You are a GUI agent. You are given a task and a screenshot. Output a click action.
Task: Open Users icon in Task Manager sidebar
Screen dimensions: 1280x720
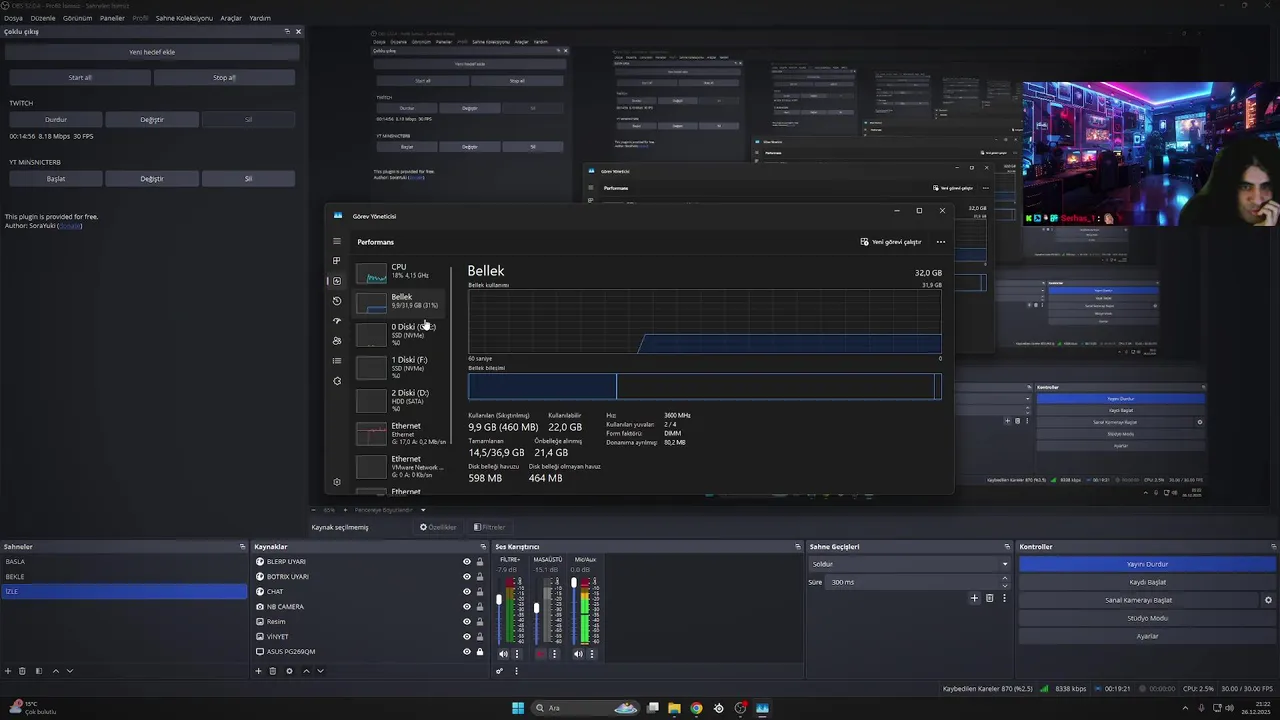click(x=337, y=341)
